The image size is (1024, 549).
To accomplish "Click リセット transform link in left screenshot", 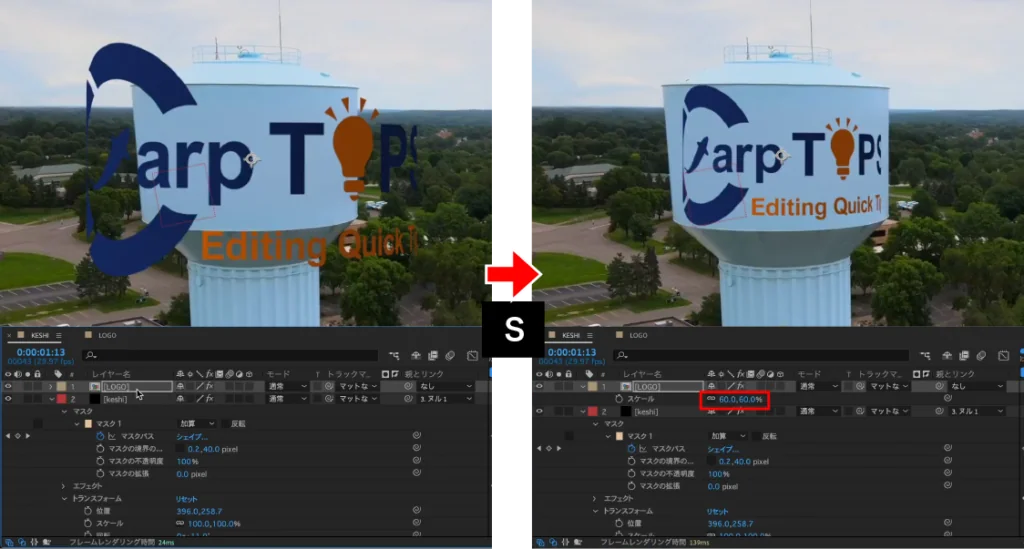I will pyautogui.click(x=186, y=499).
